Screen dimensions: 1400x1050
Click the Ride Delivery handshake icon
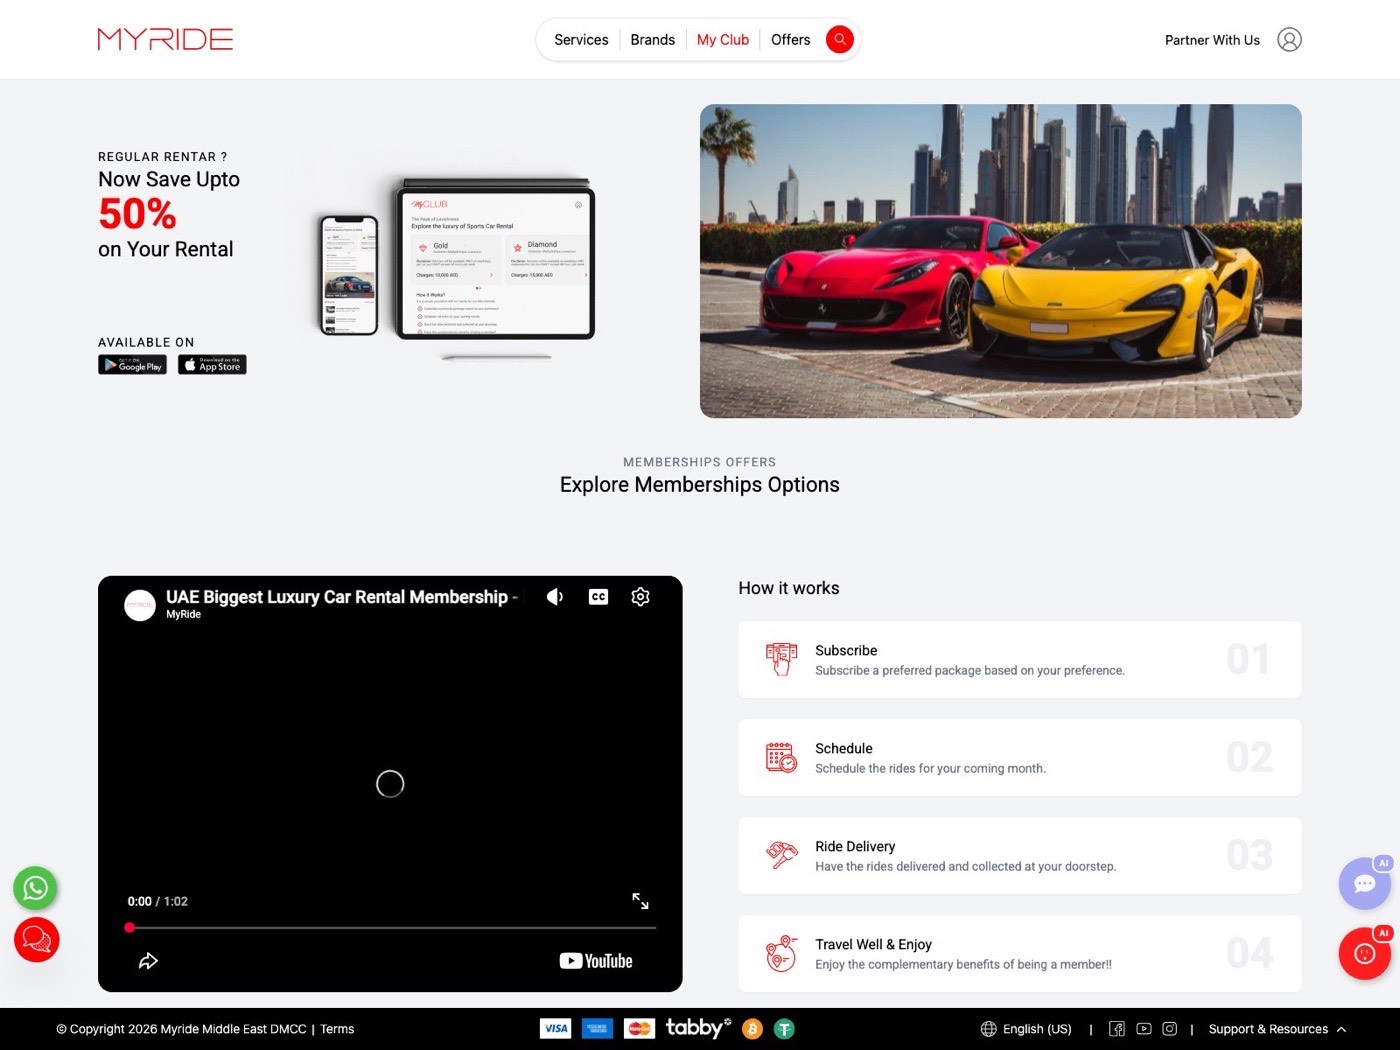pos(781,855)
